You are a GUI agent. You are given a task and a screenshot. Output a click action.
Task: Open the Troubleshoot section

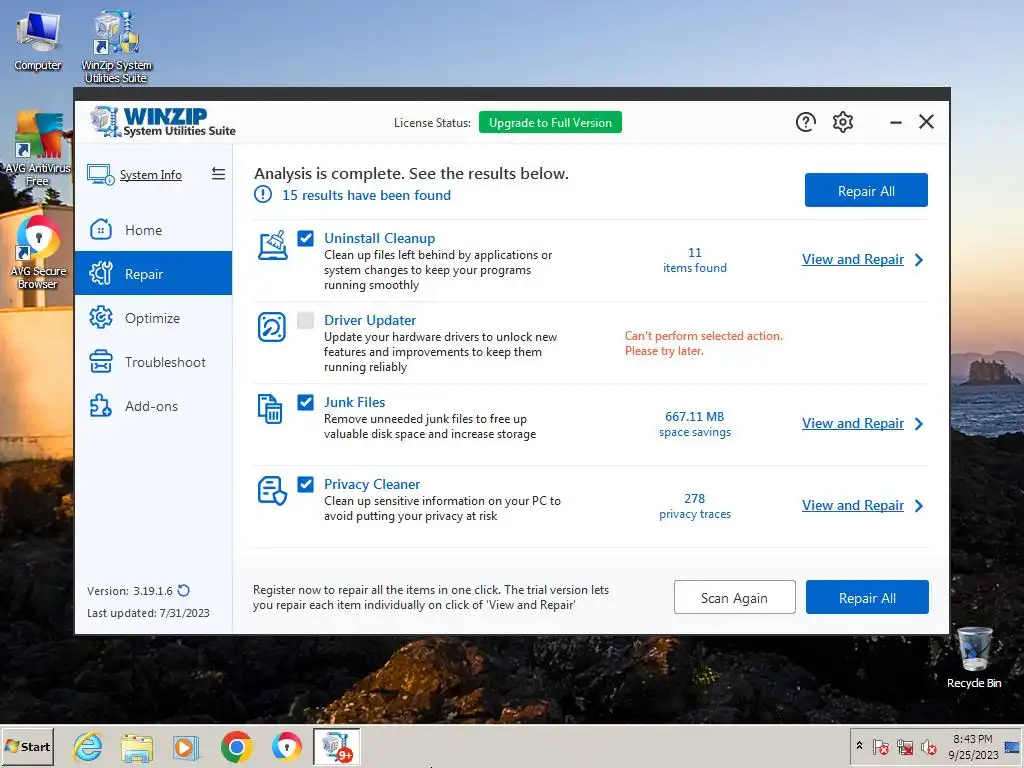[x=153, y=362]
